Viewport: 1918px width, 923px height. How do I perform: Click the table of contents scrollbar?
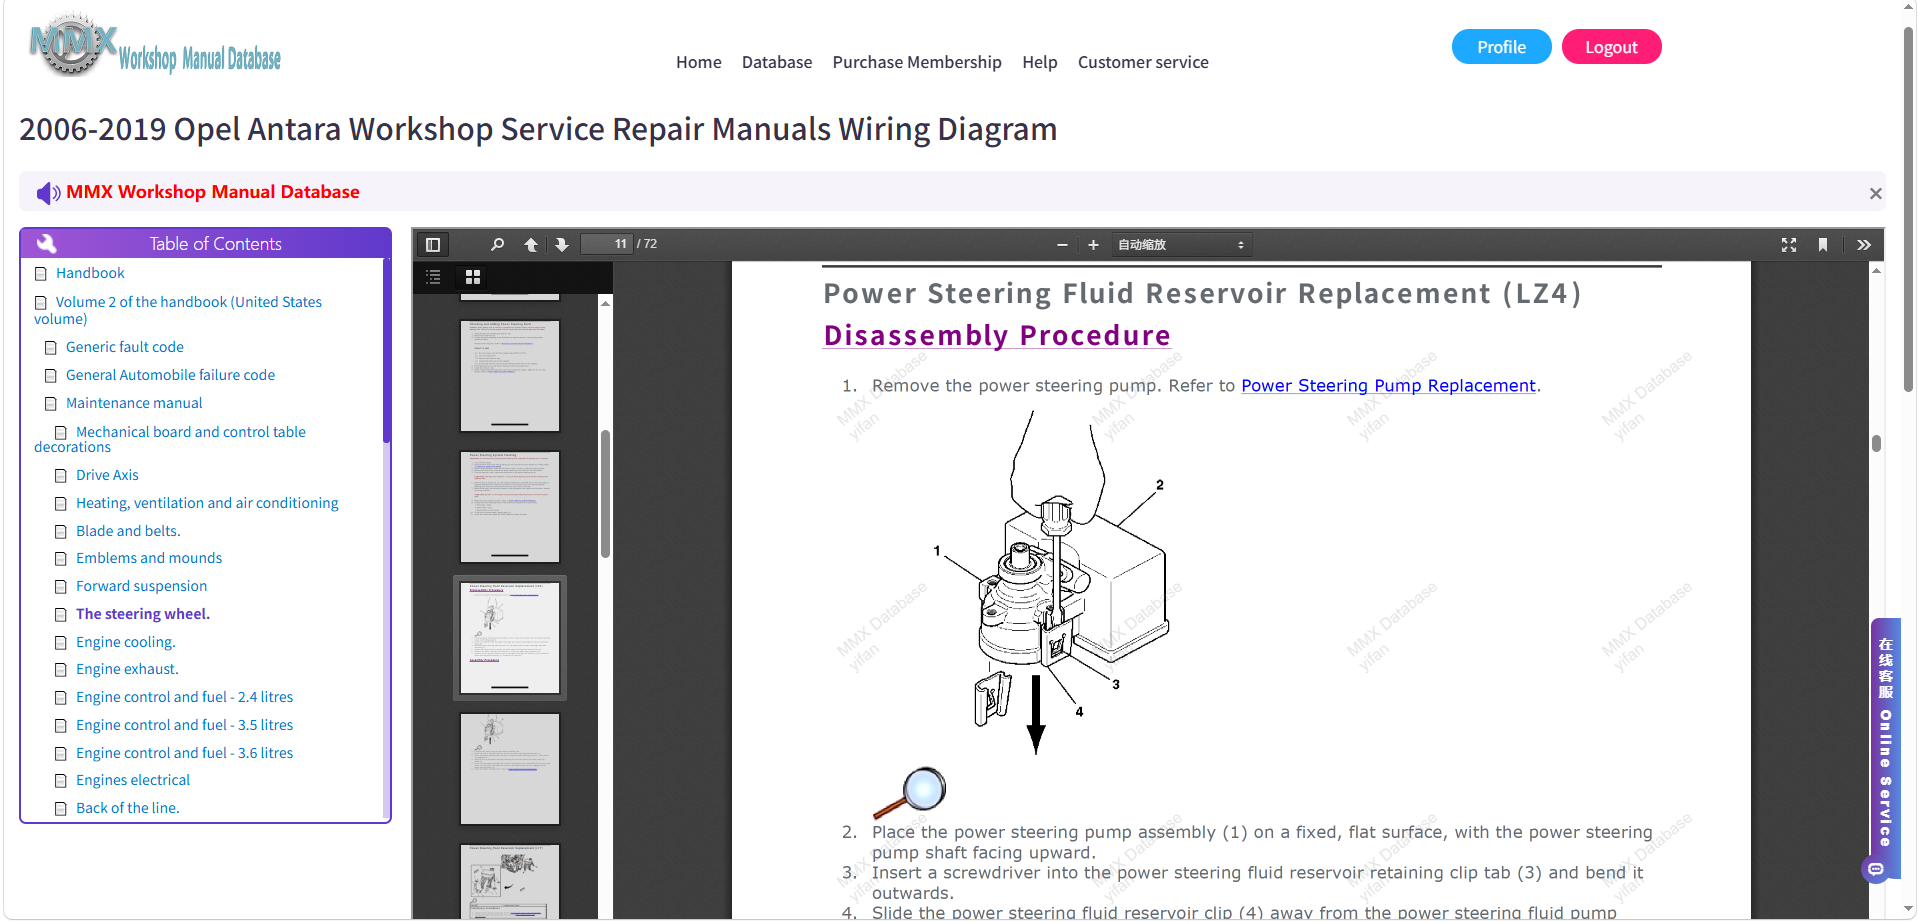[x=386, y=350]
